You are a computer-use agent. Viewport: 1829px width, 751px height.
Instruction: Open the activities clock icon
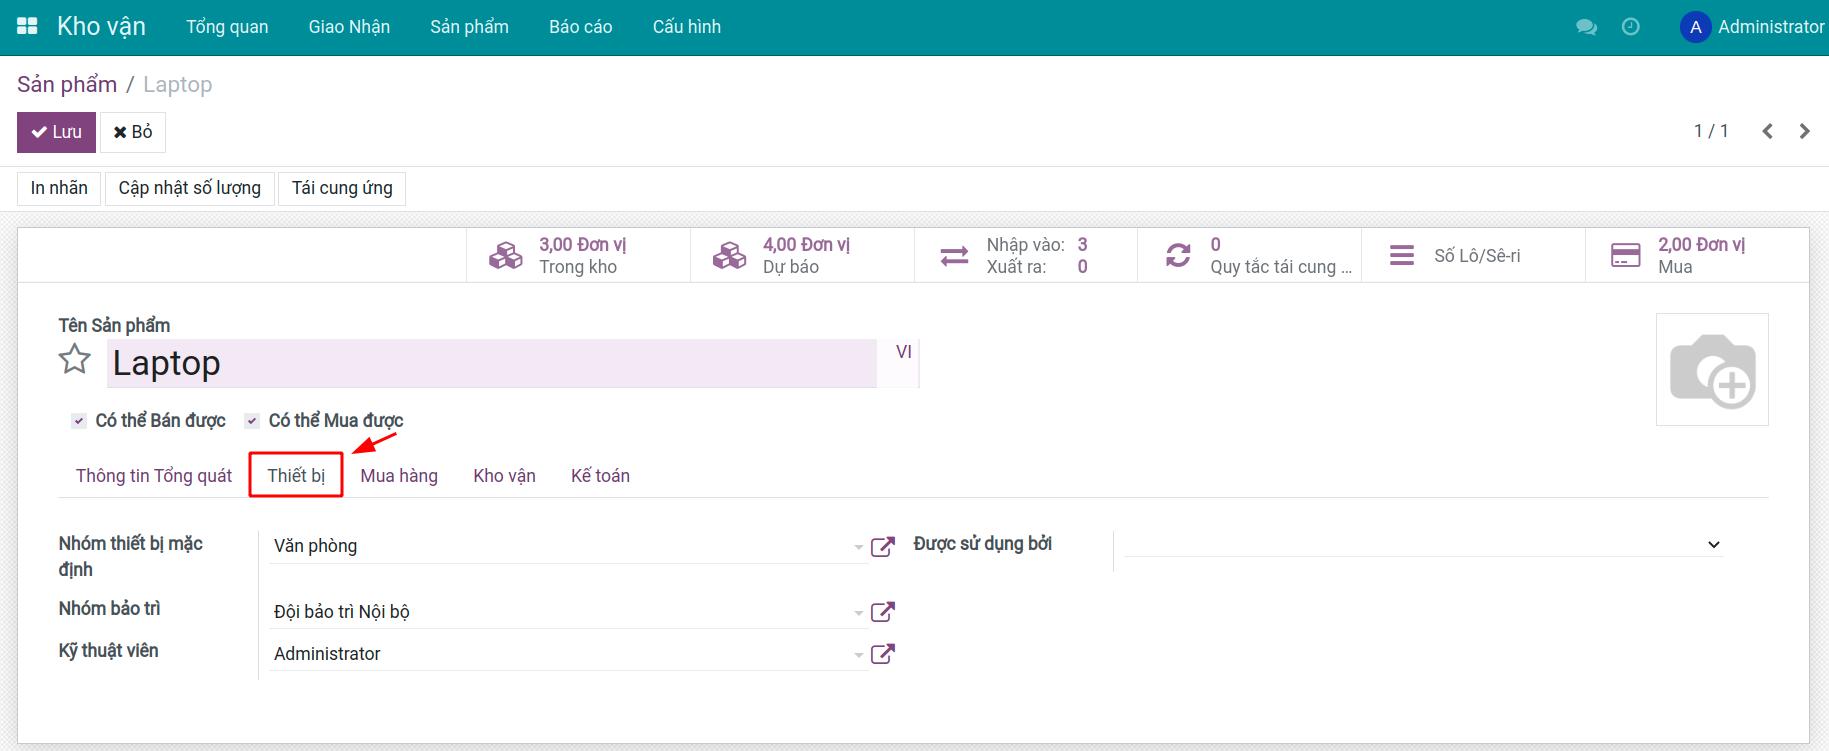(x=1630, y=27)
